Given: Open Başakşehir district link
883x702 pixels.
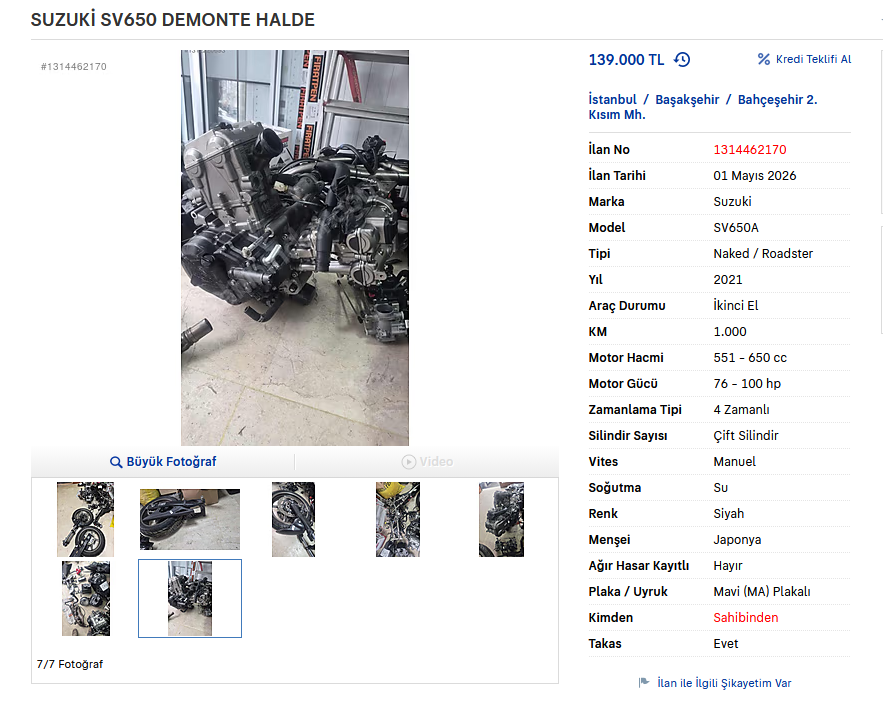Looking at the screenshot, I should pos(687,100).
